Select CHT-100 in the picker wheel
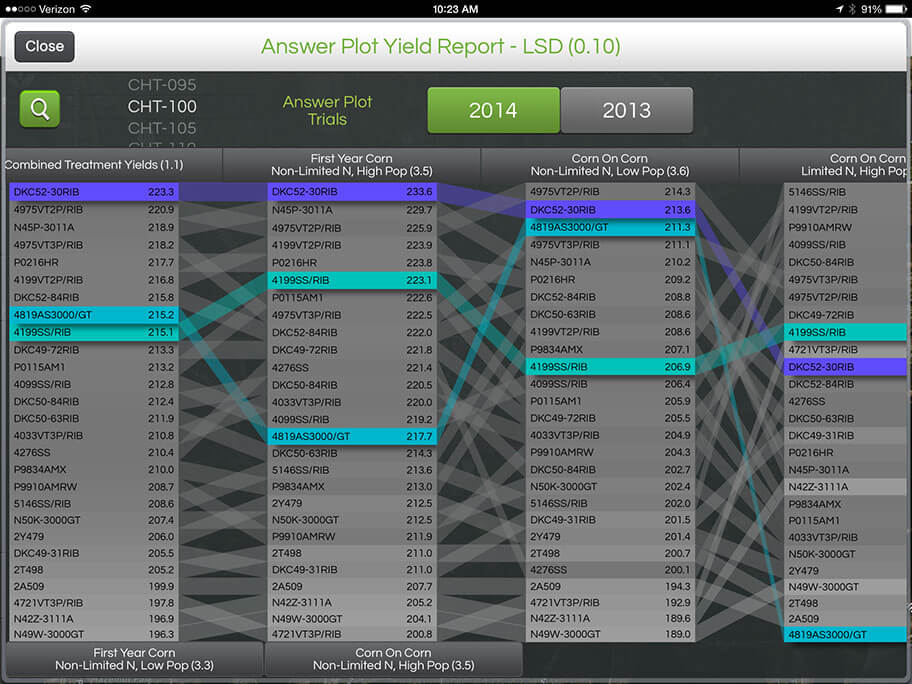This screenshot has height=684, width=912. point(162,107)
